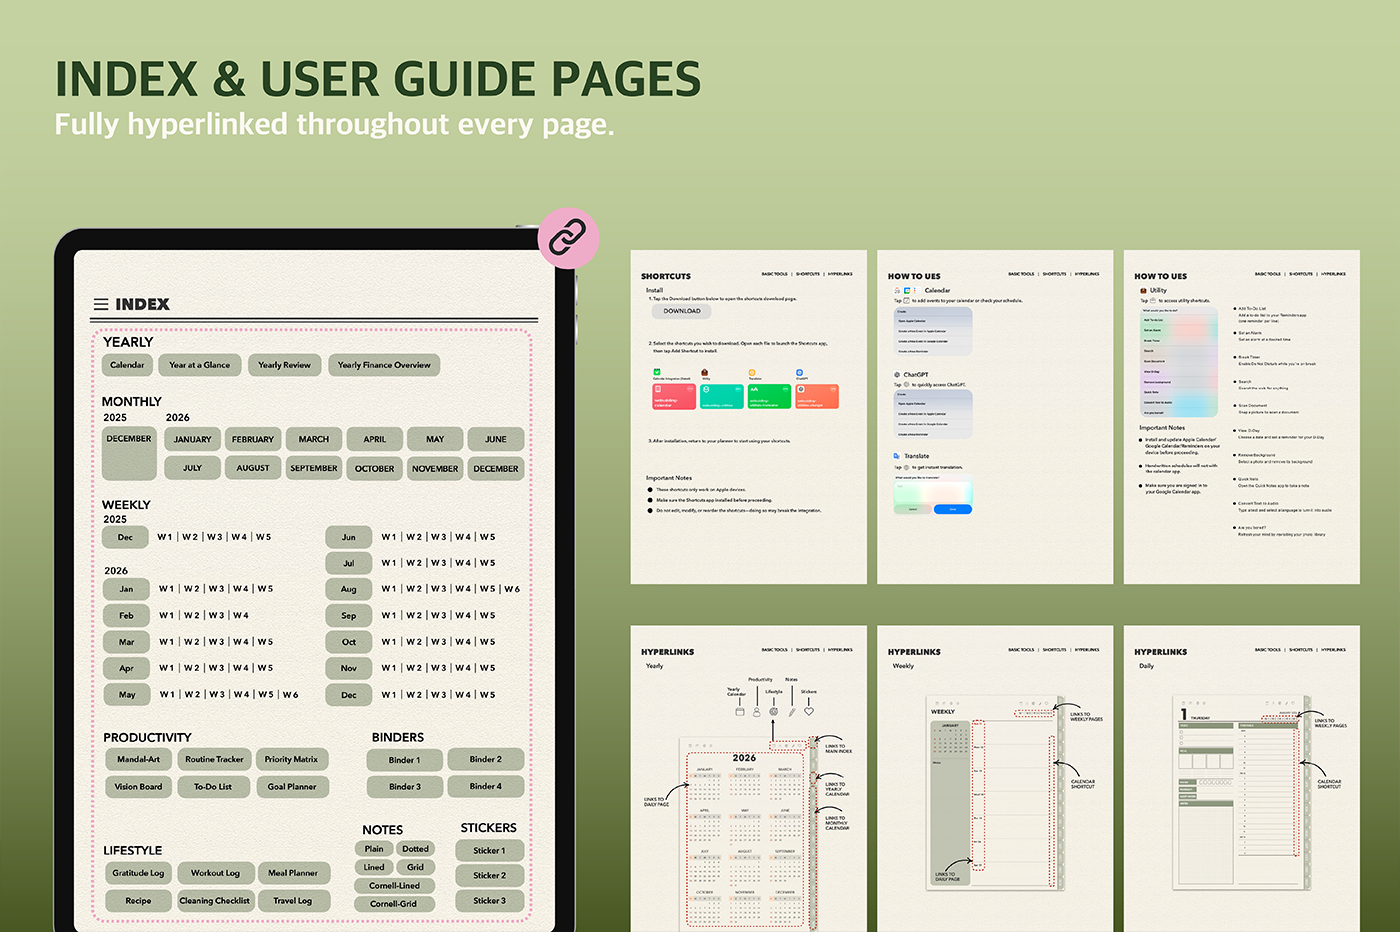Go to the FEBRUARY monthly page
1400x932 pixels.
pyautogui.click(x=253, y=439)
